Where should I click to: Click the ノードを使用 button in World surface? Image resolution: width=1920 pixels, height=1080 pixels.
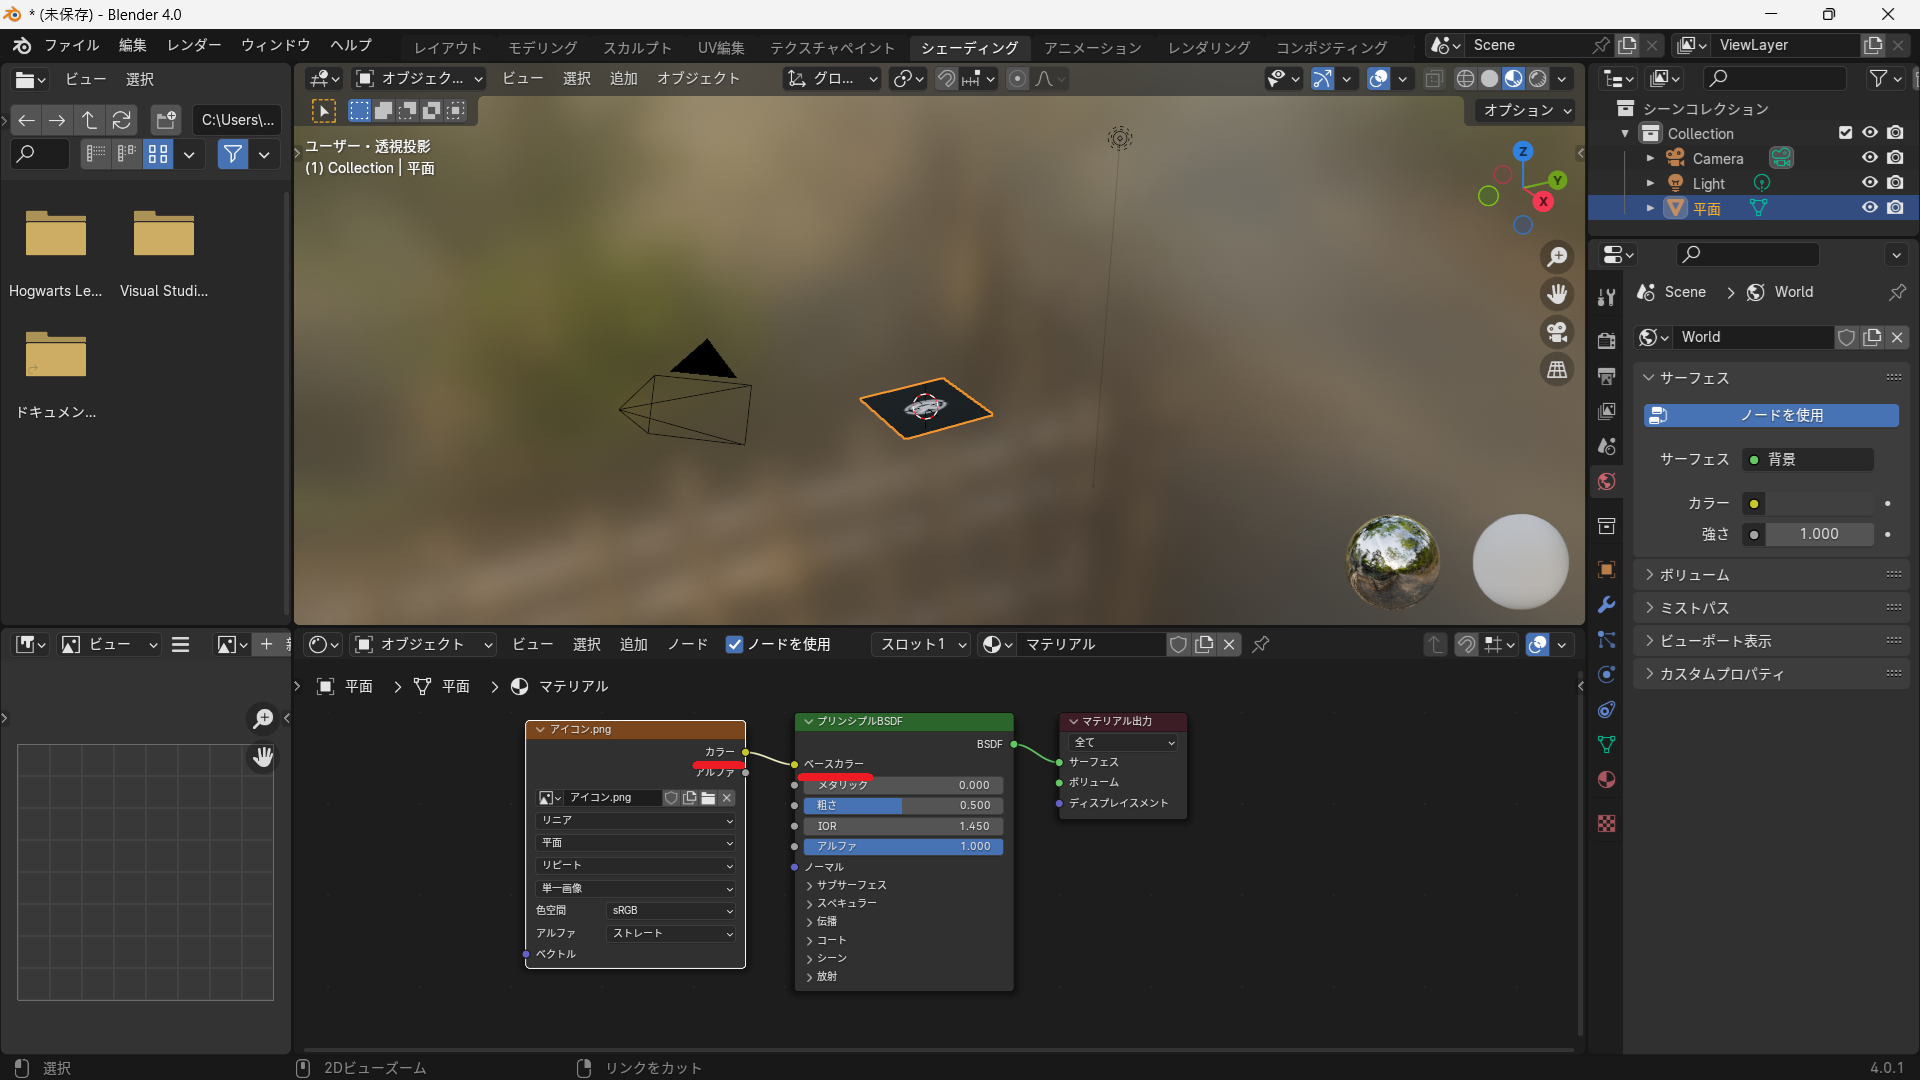tap(1771, 415)
